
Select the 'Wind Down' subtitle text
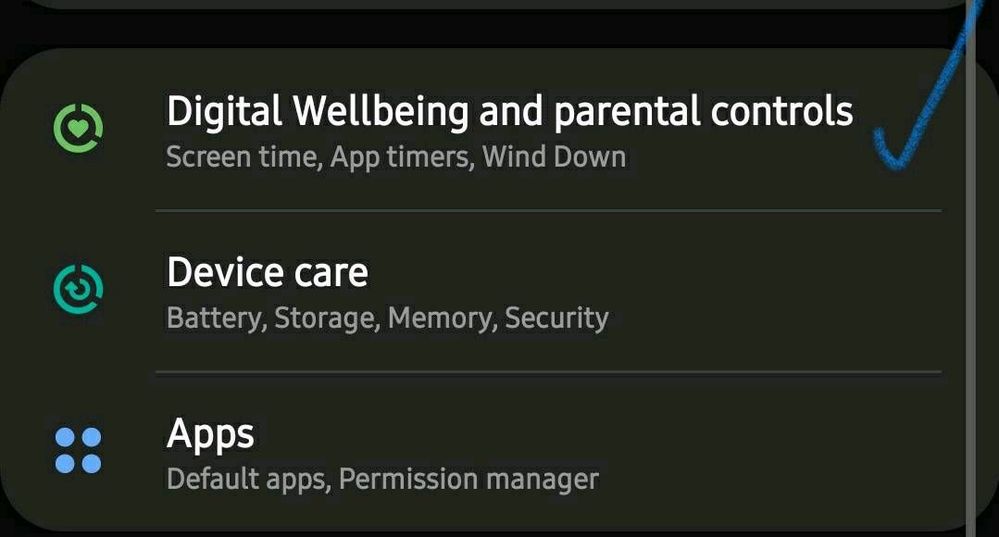click(554, 157)
